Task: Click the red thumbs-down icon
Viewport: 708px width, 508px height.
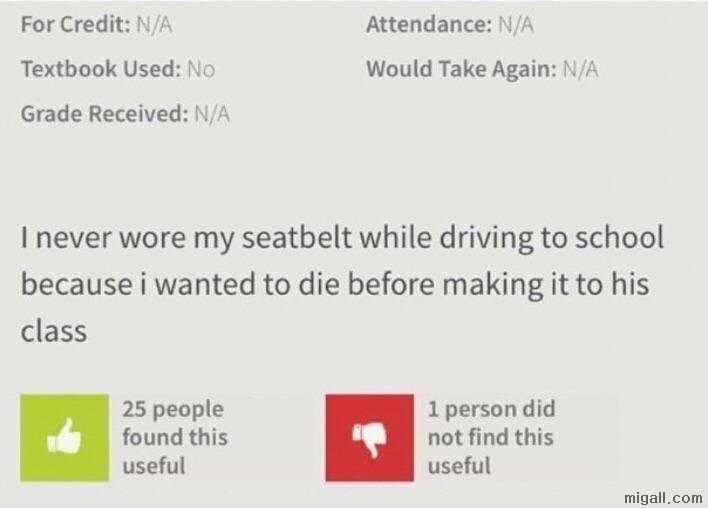Action: [369, 438]
